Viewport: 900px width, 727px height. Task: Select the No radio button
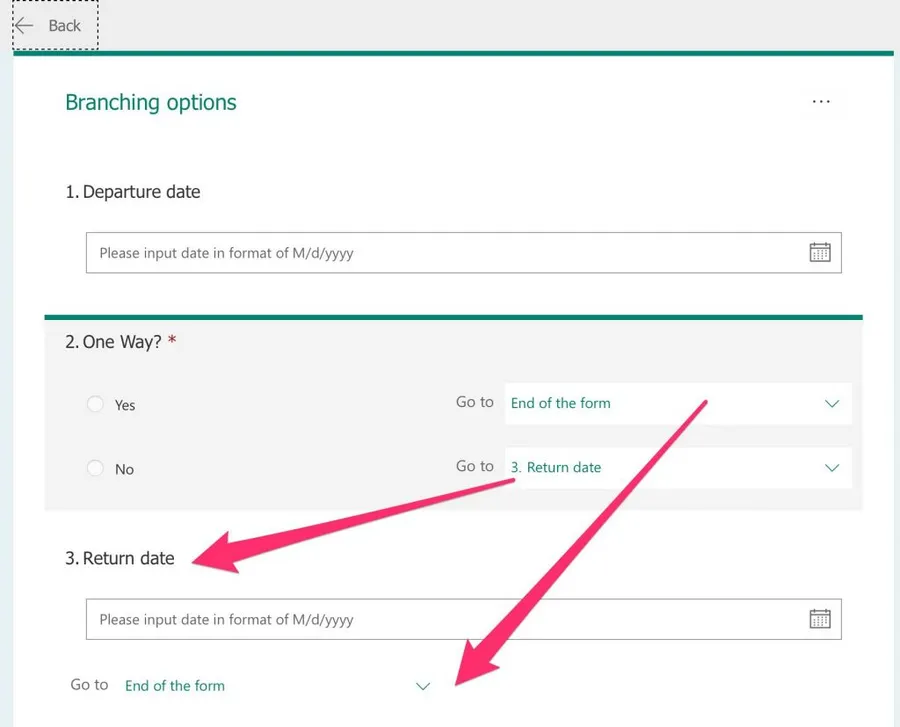(96, 468)
